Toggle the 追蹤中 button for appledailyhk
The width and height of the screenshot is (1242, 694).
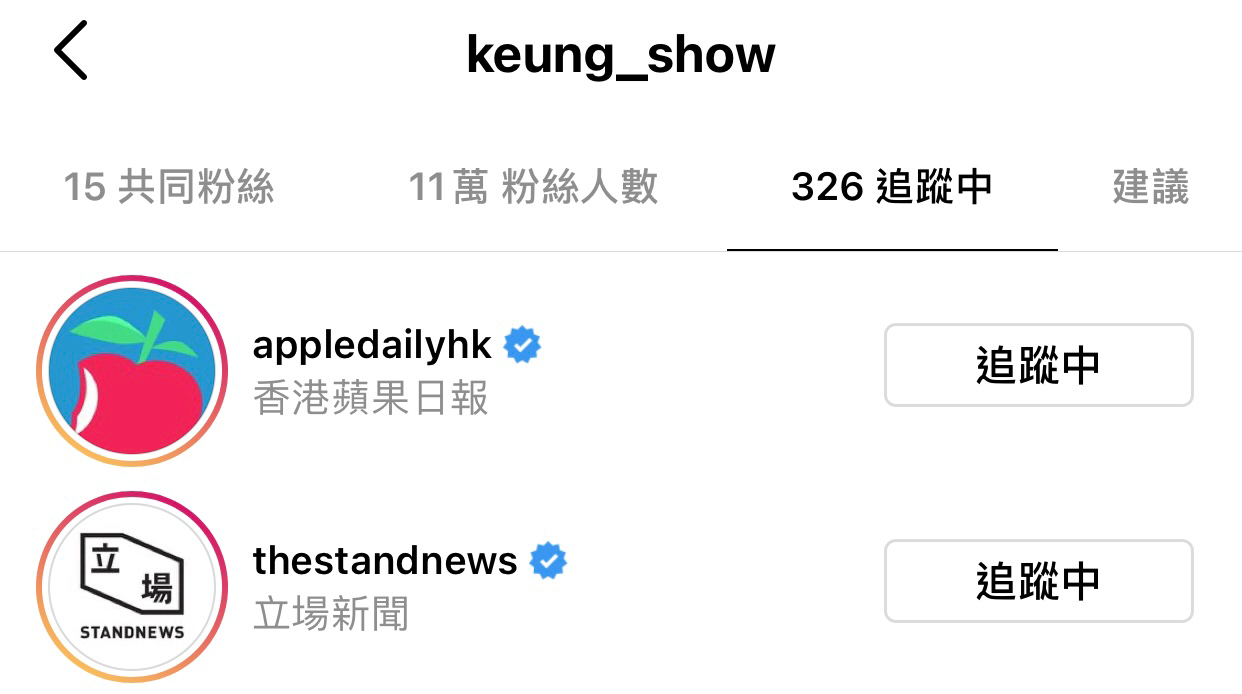point(1038,365)
